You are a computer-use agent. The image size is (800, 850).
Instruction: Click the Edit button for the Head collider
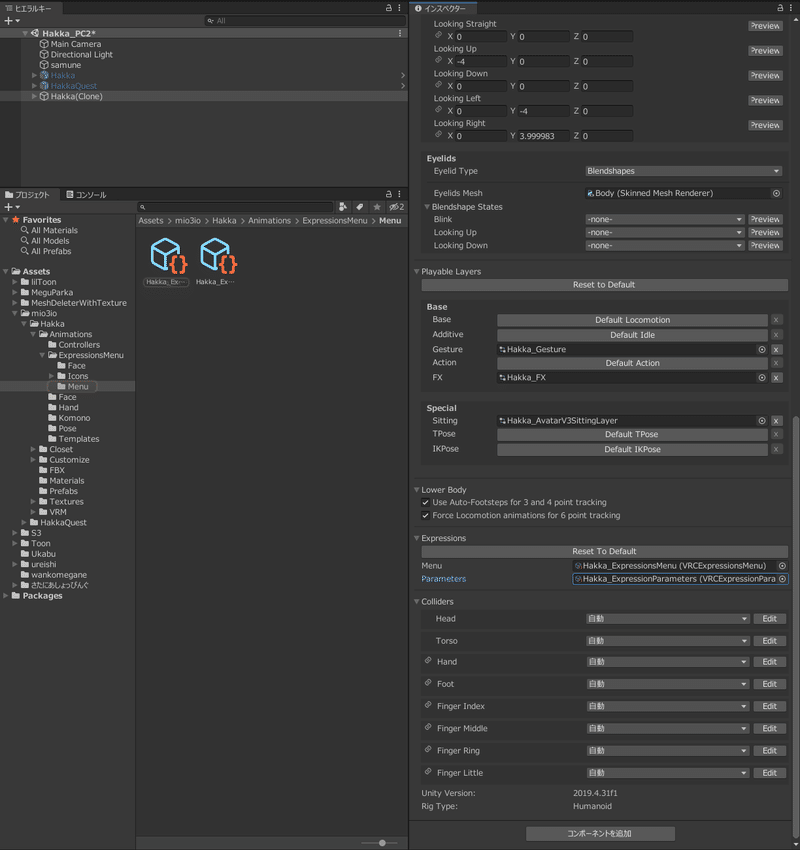769,619
